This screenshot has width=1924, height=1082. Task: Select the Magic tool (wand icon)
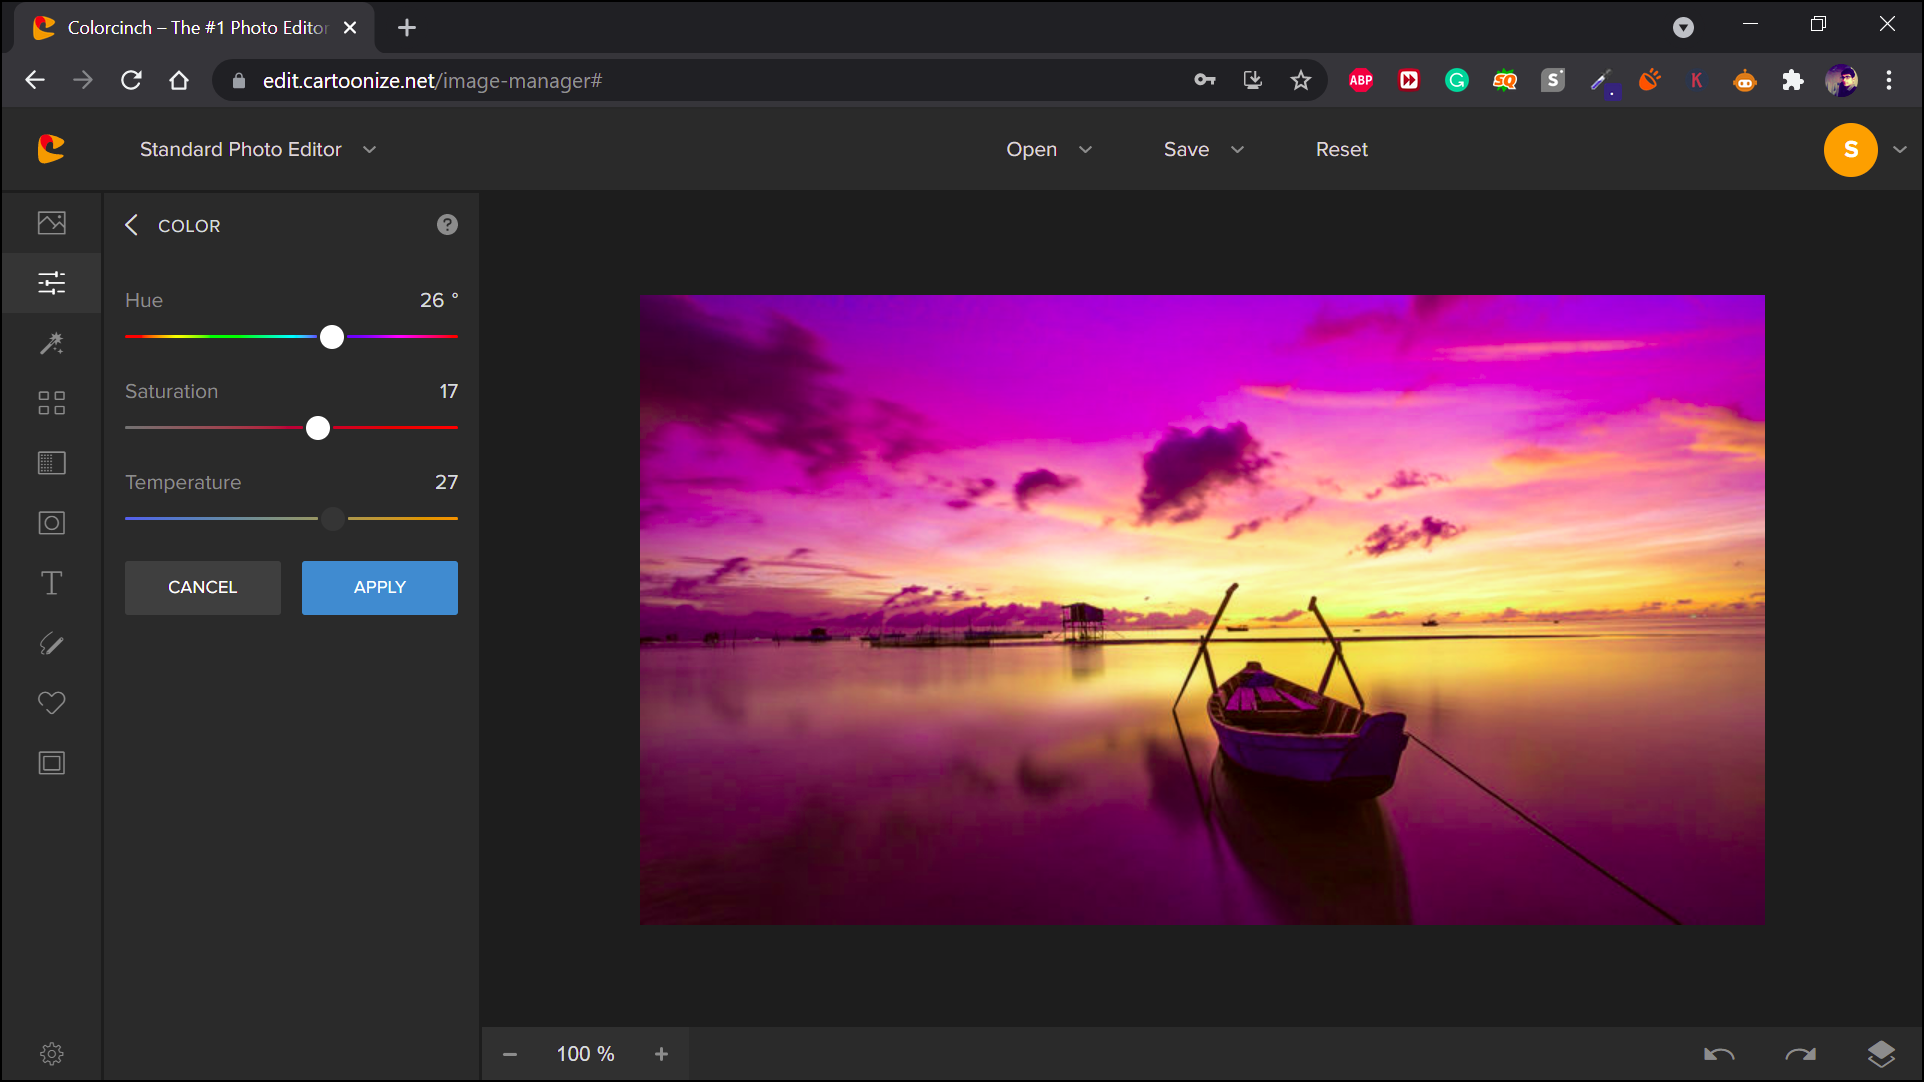coord(52,343)
